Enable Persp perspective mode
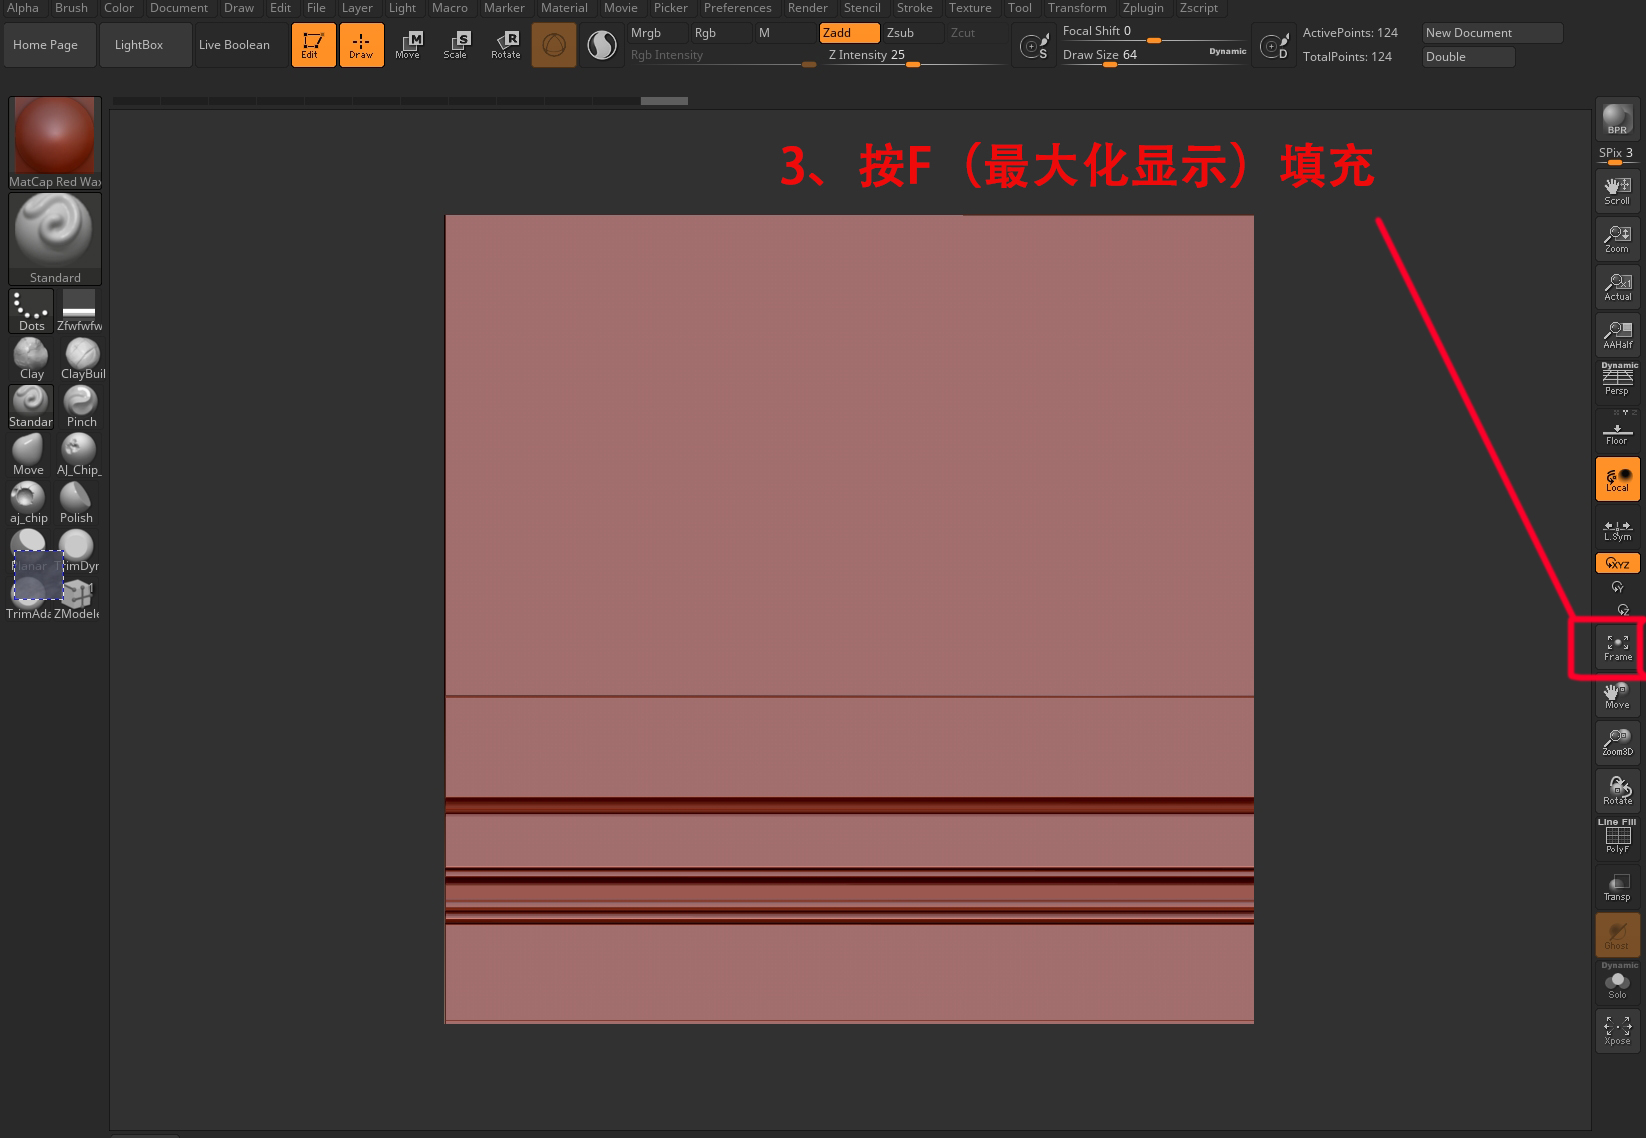 coord(1616,378)
